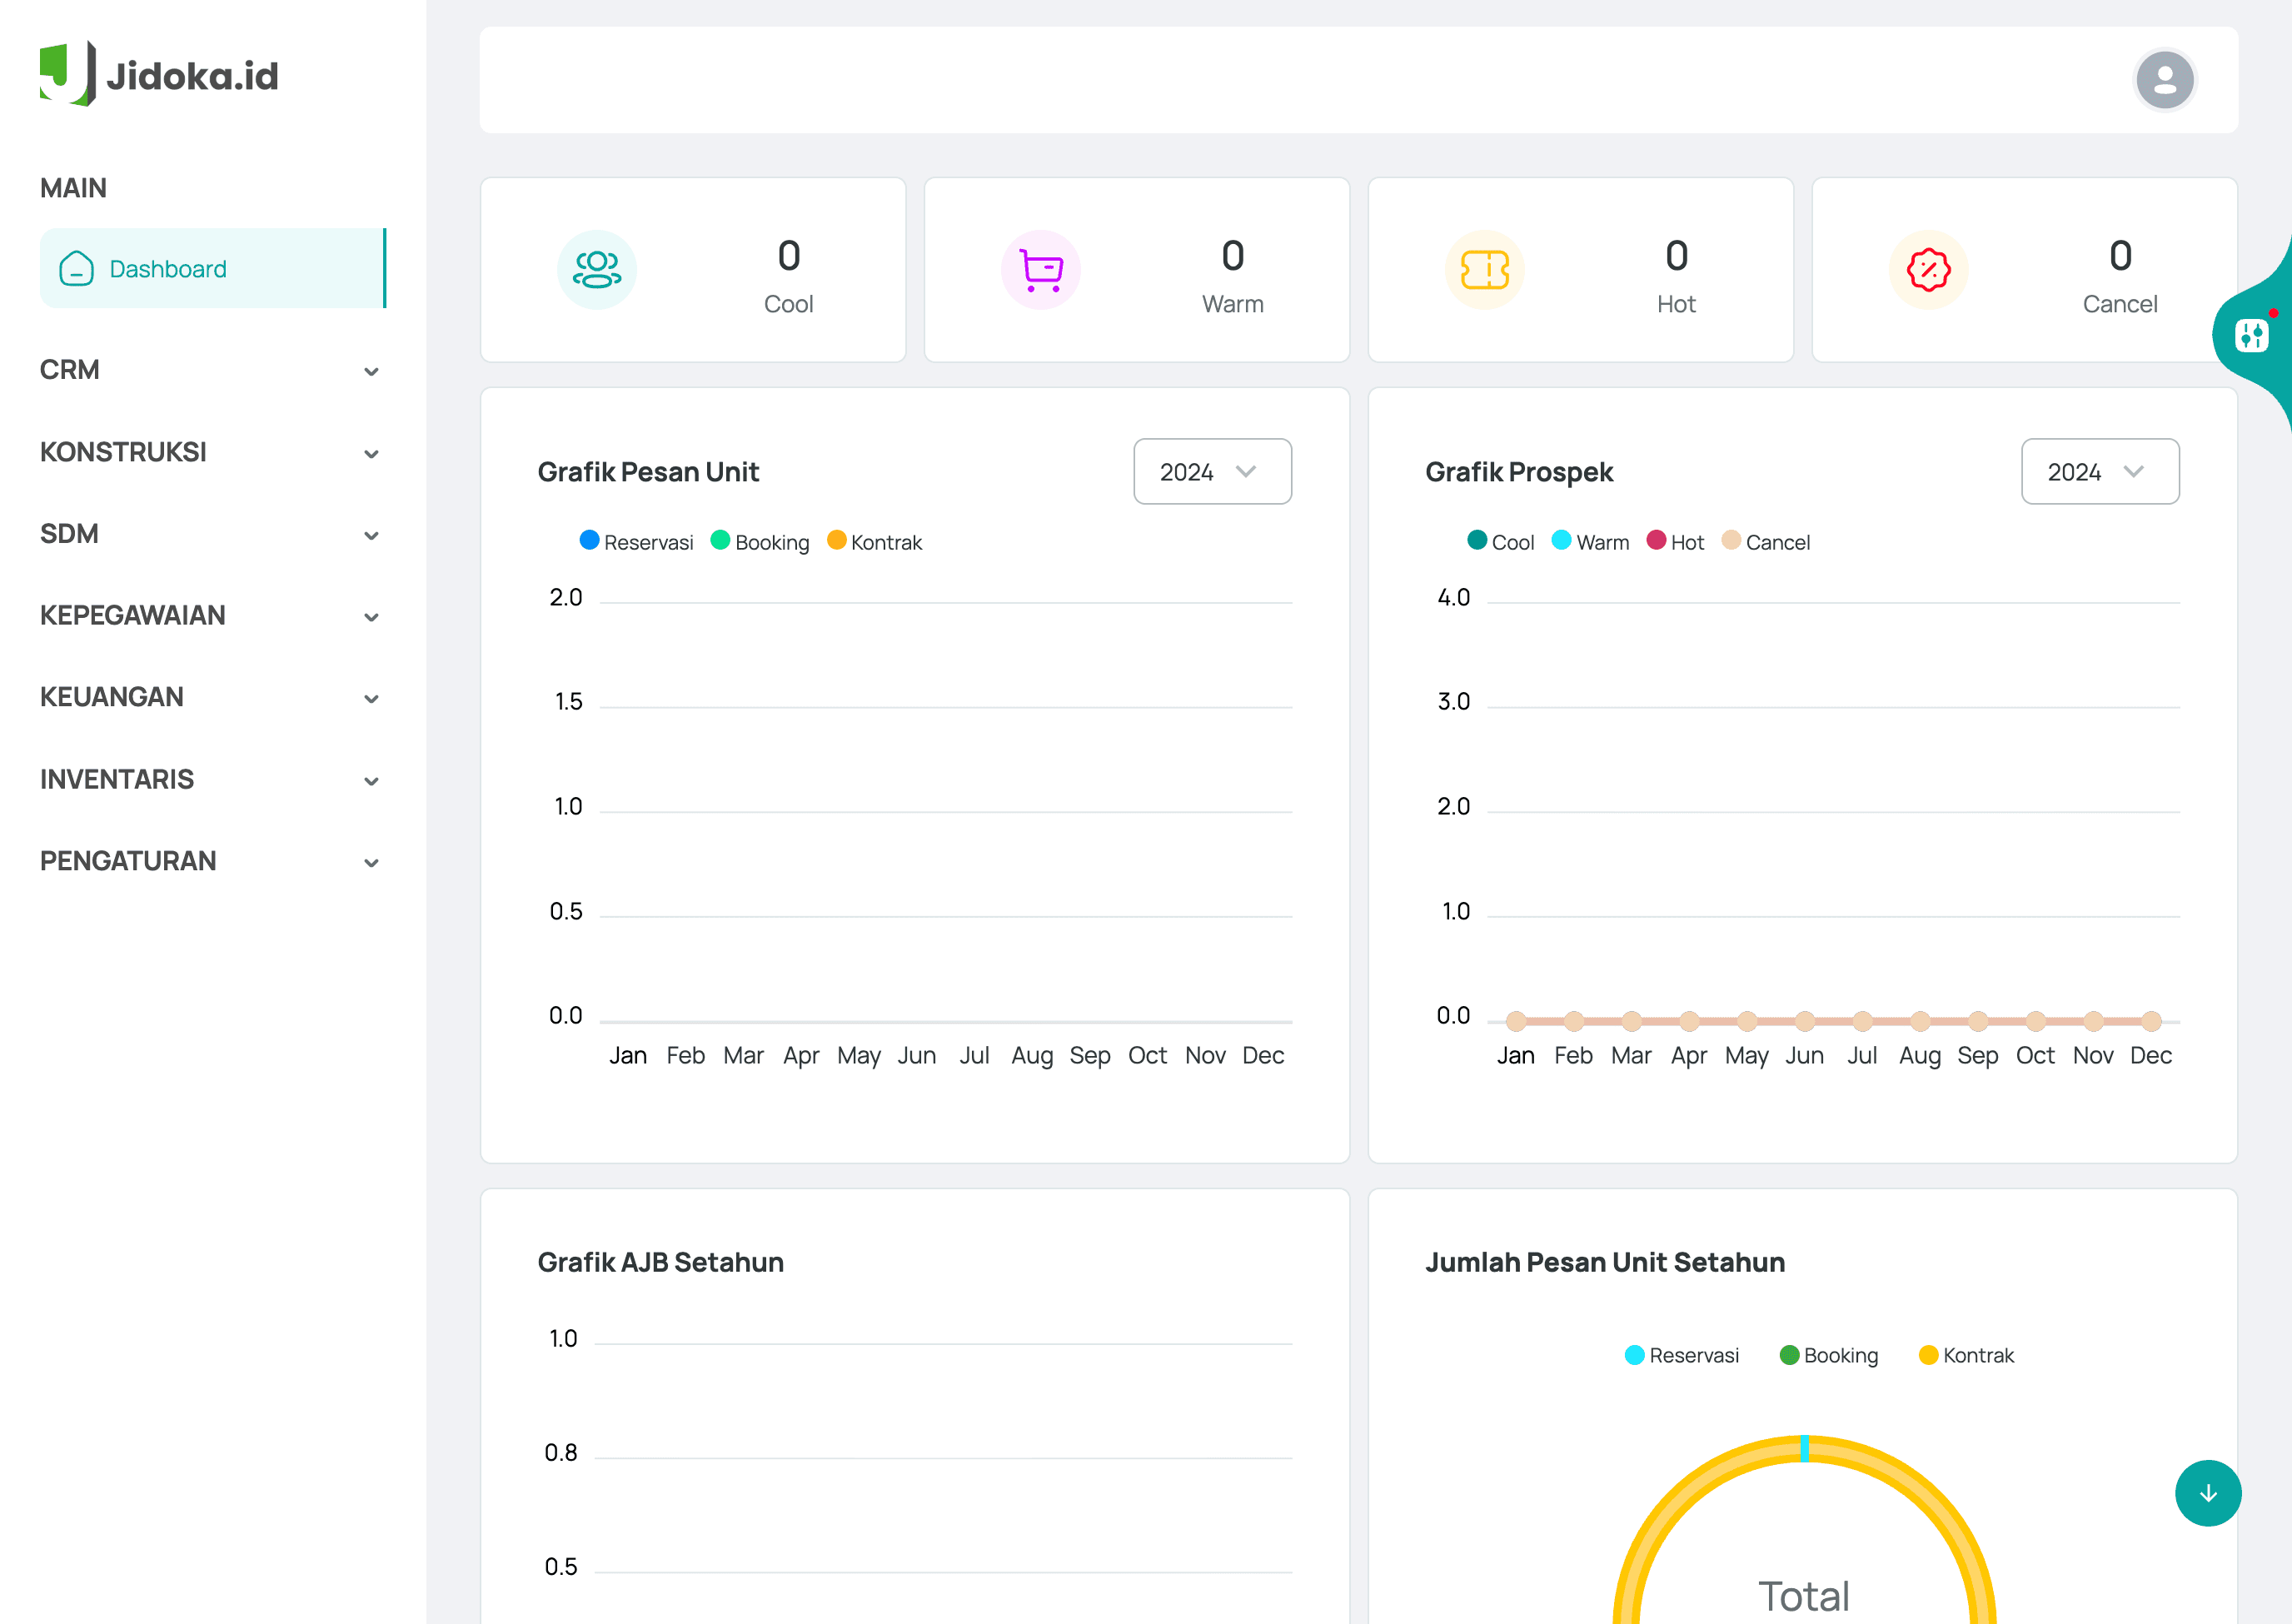Click the PENGATURAN chevron arrow

click(371, 863)
